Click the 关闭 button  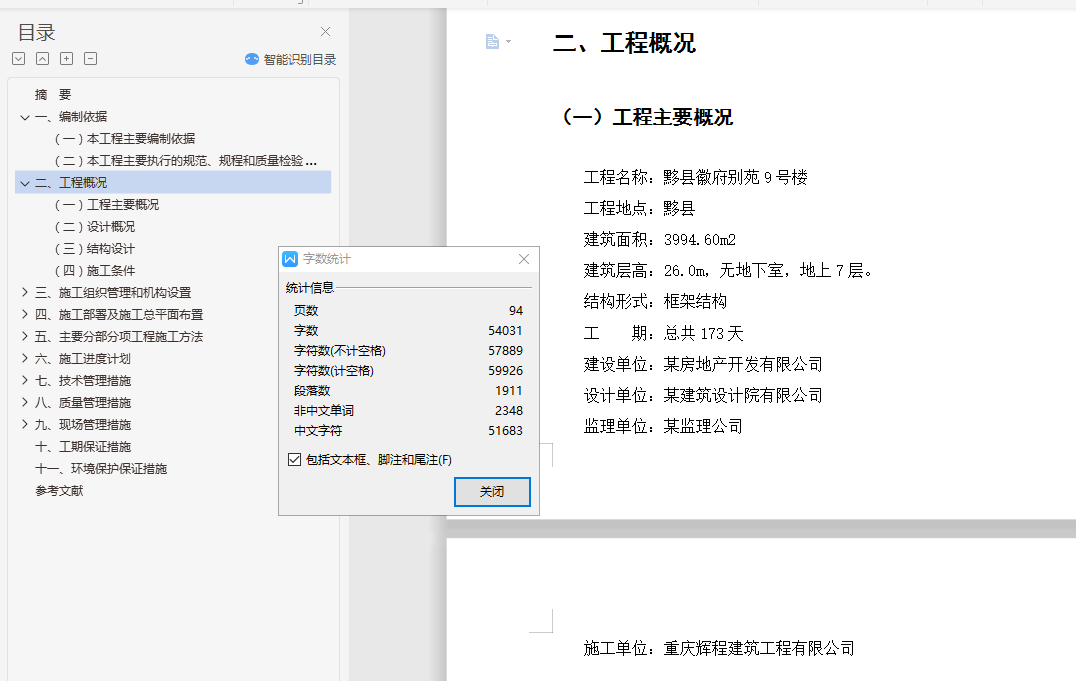click(x=492, y=492)
